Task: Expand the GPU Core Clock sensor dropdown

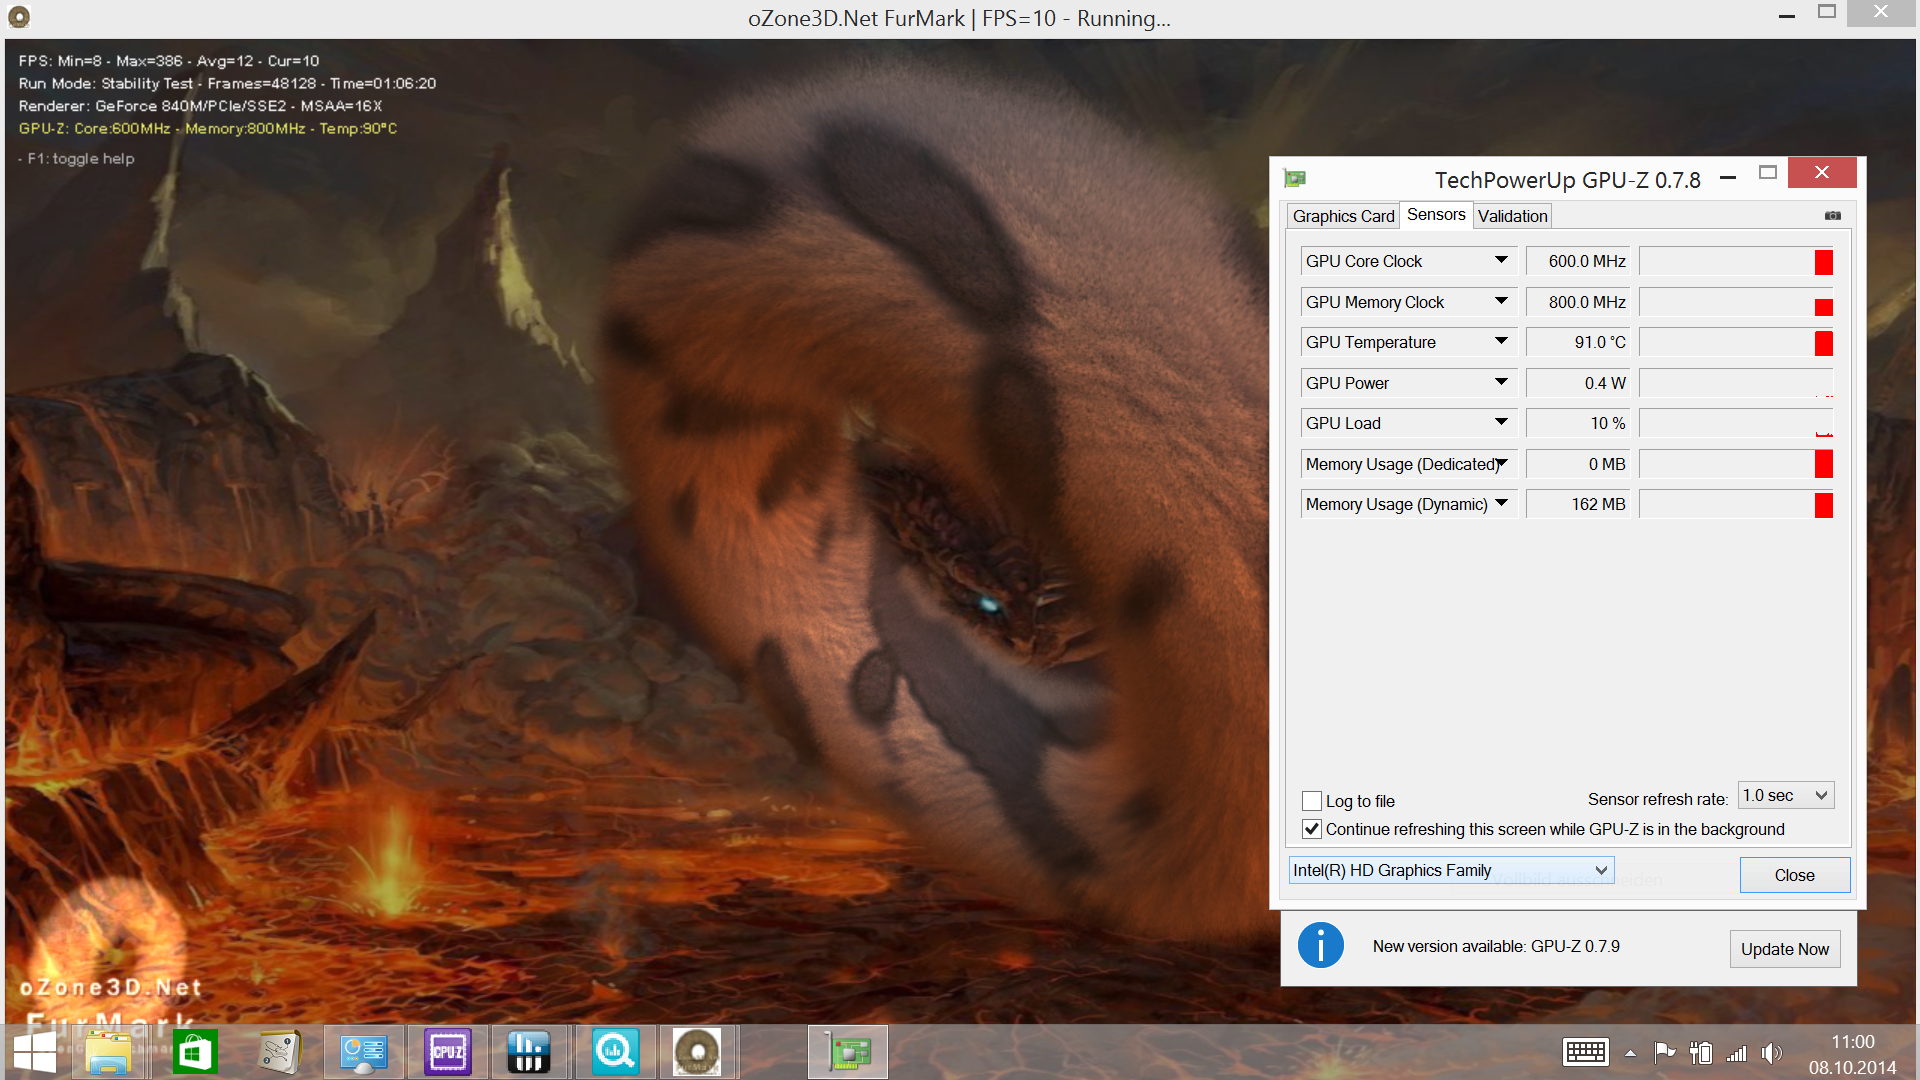Action: 1501,261
